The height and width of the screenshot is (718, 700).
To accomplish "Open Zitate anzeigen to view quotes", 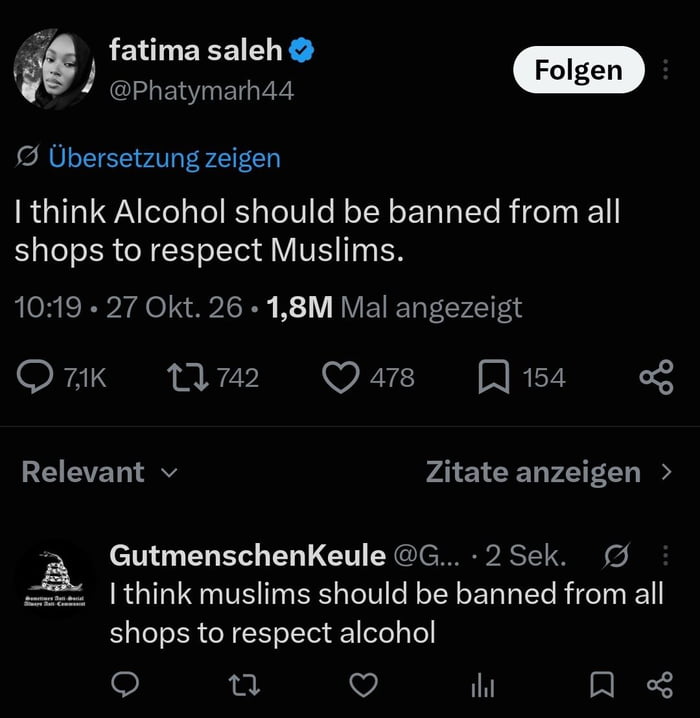I will 549,472.
